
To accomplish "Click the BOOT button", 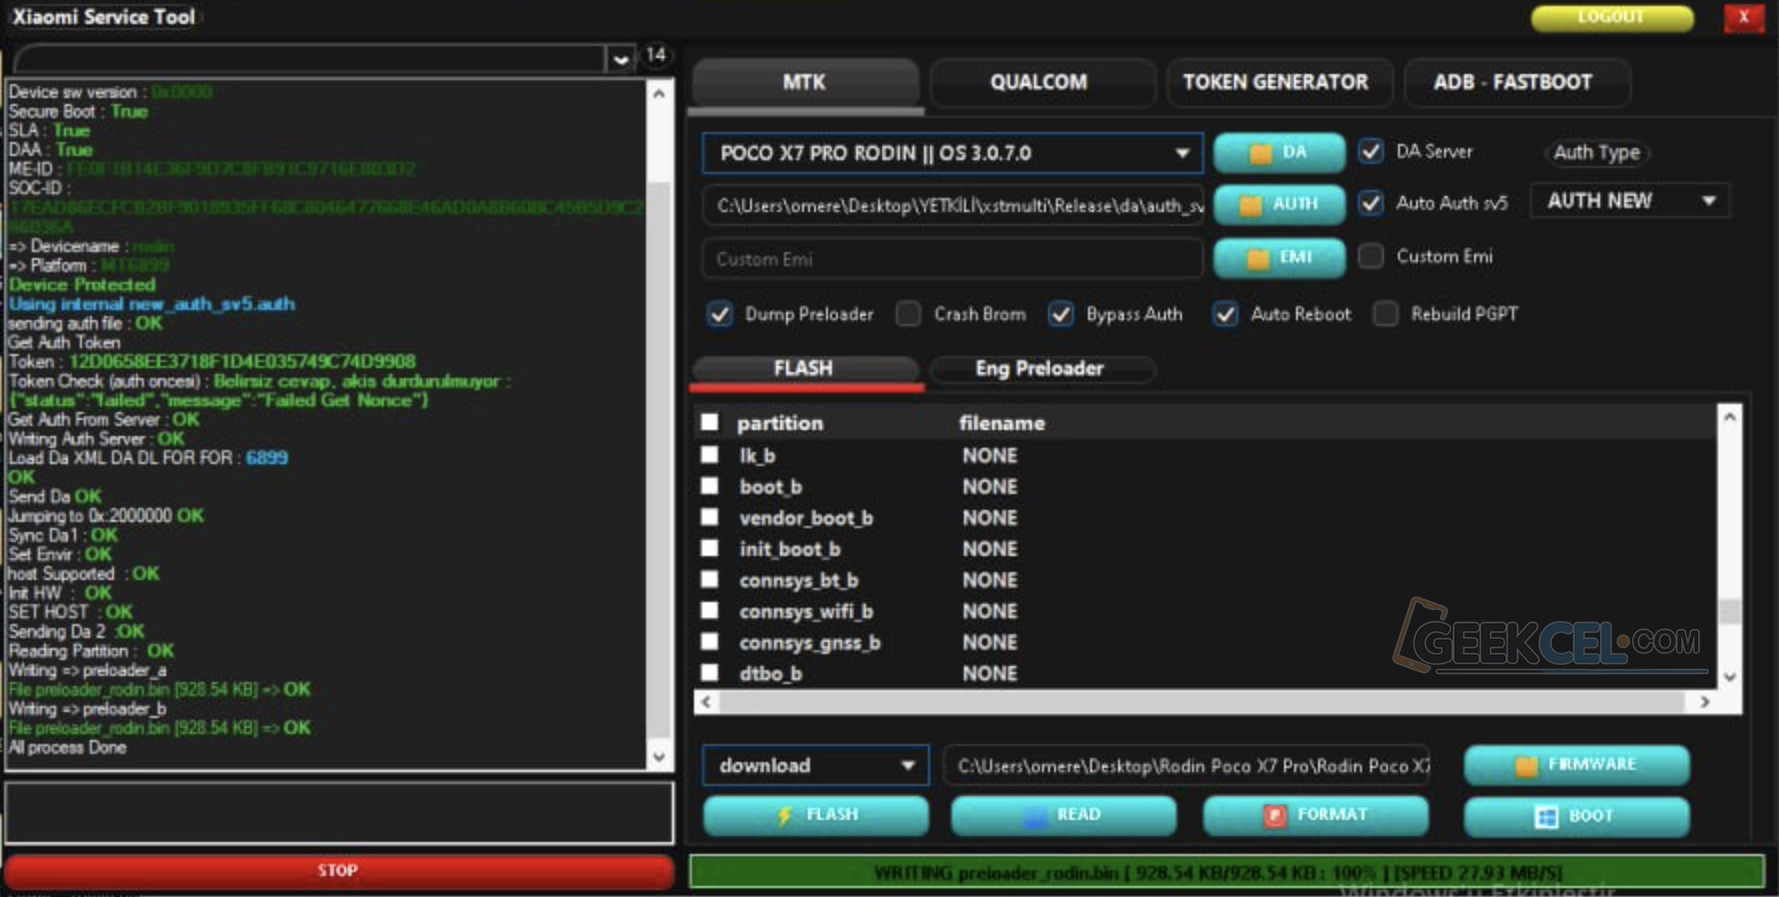I will 1576,816.
